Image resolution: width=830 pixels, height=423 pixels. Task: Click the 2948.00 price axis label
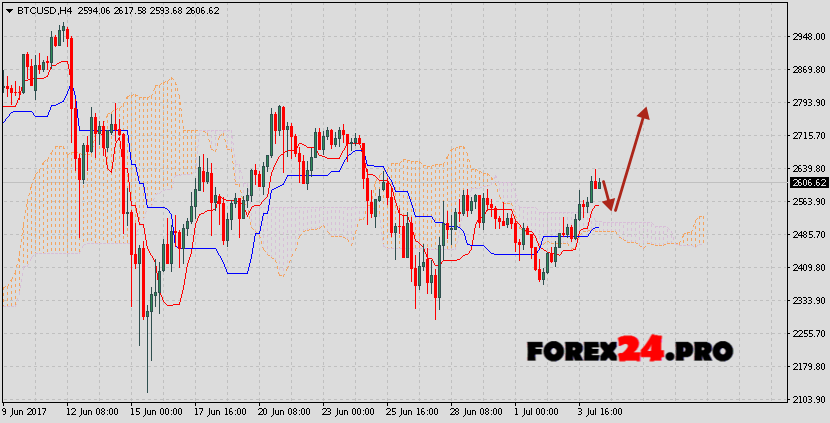click(807, 38)
